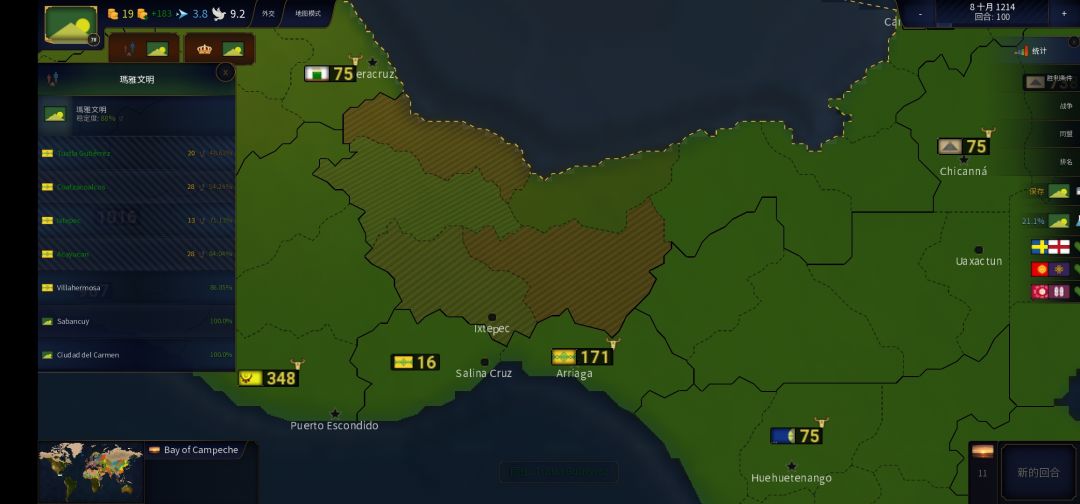The height and width of the screenshot is (504, 1080).
Task: Select the red-yellow sun flag pair
Action: point(1050,269)
